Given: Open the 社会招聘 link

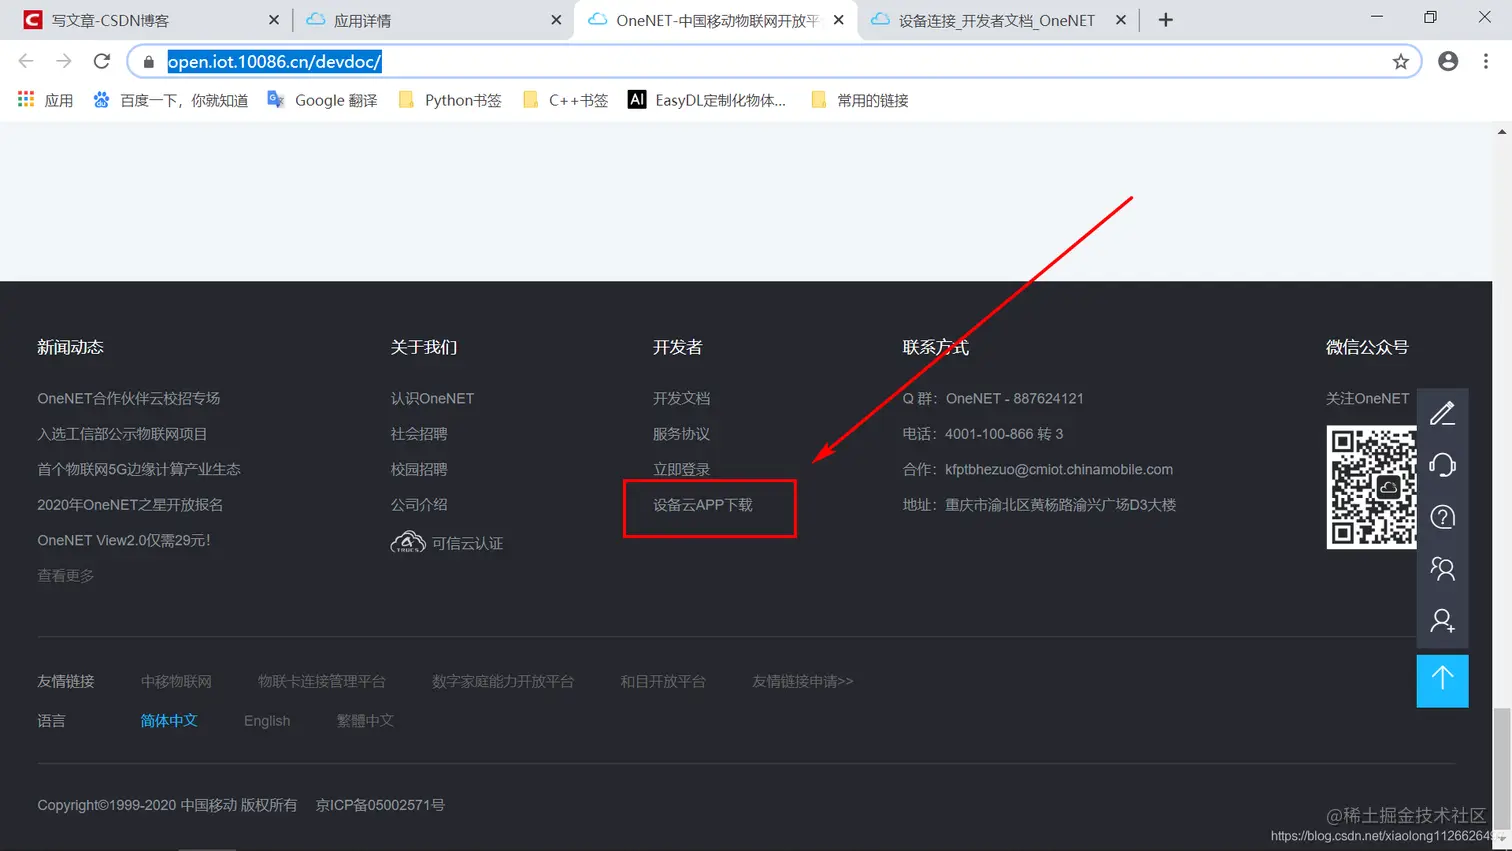Looking at the screenshot, I should [419, 434].
